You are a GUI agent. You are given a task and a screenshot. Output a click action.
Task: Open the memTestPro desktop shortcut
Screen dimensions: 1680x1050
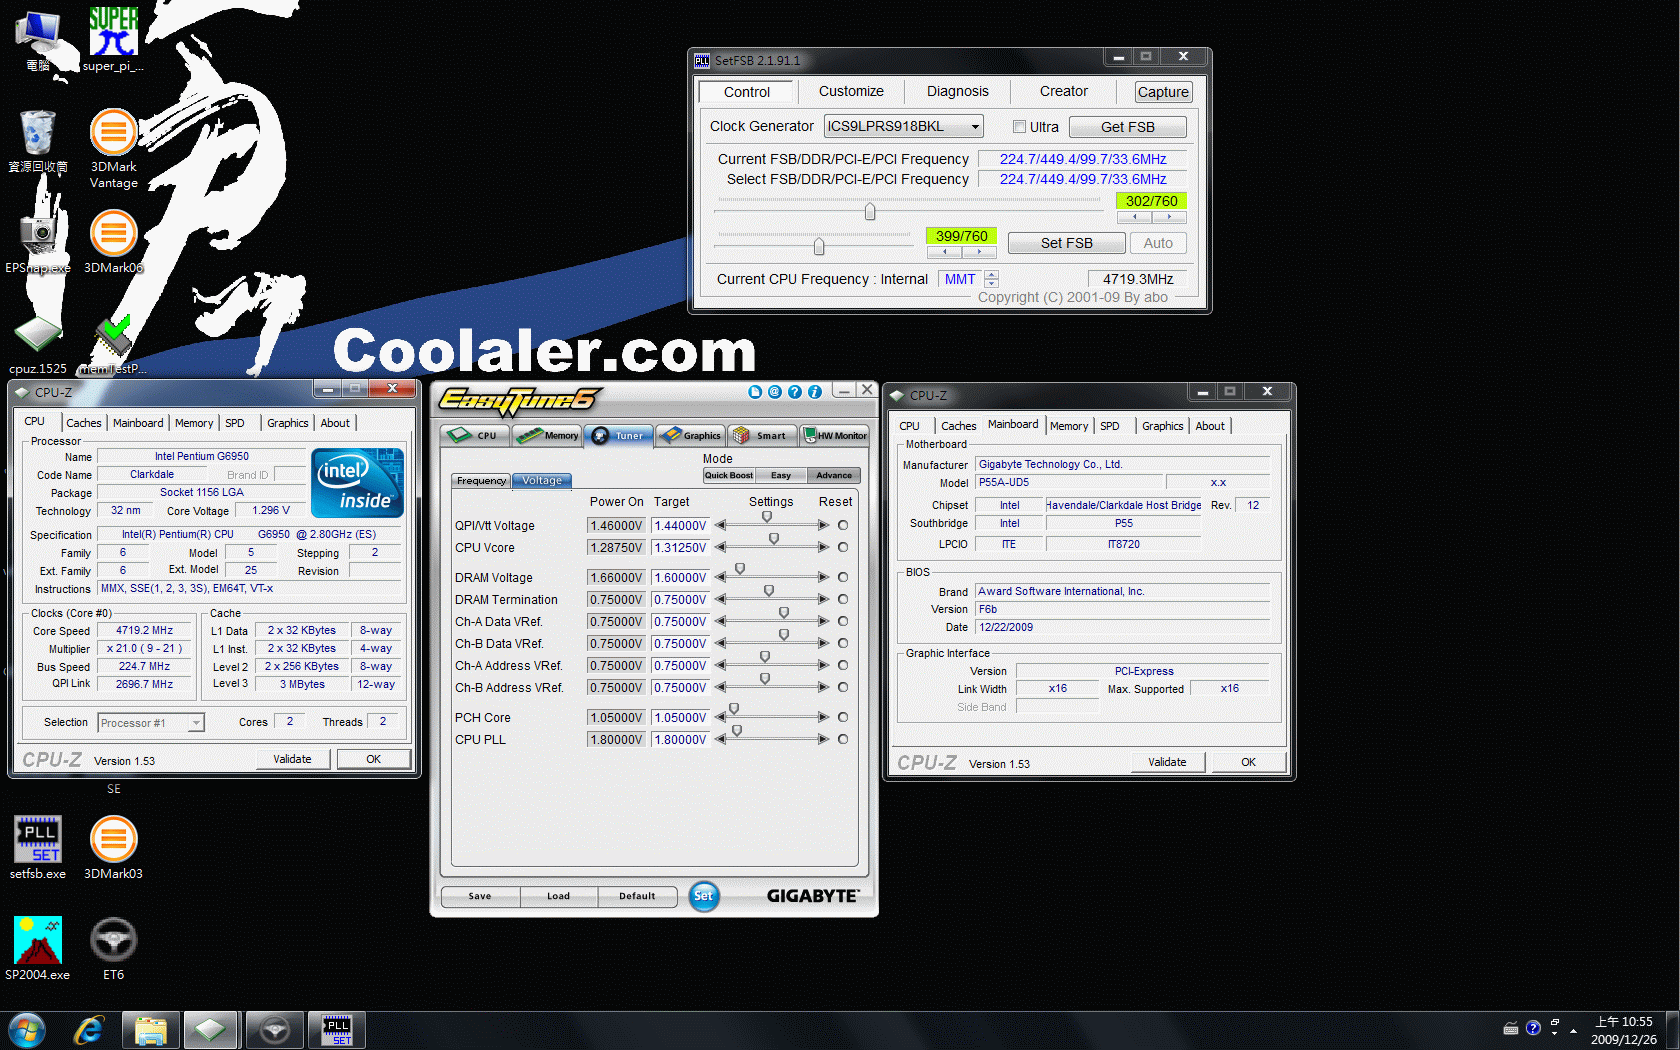113,344
